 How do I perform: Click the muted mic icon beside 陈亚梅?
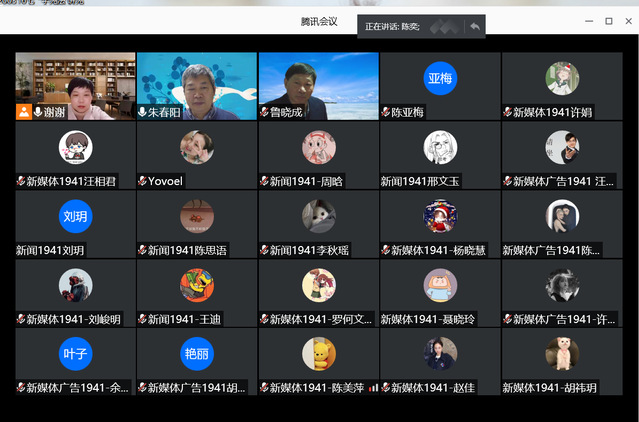click(x=386, y=113)
